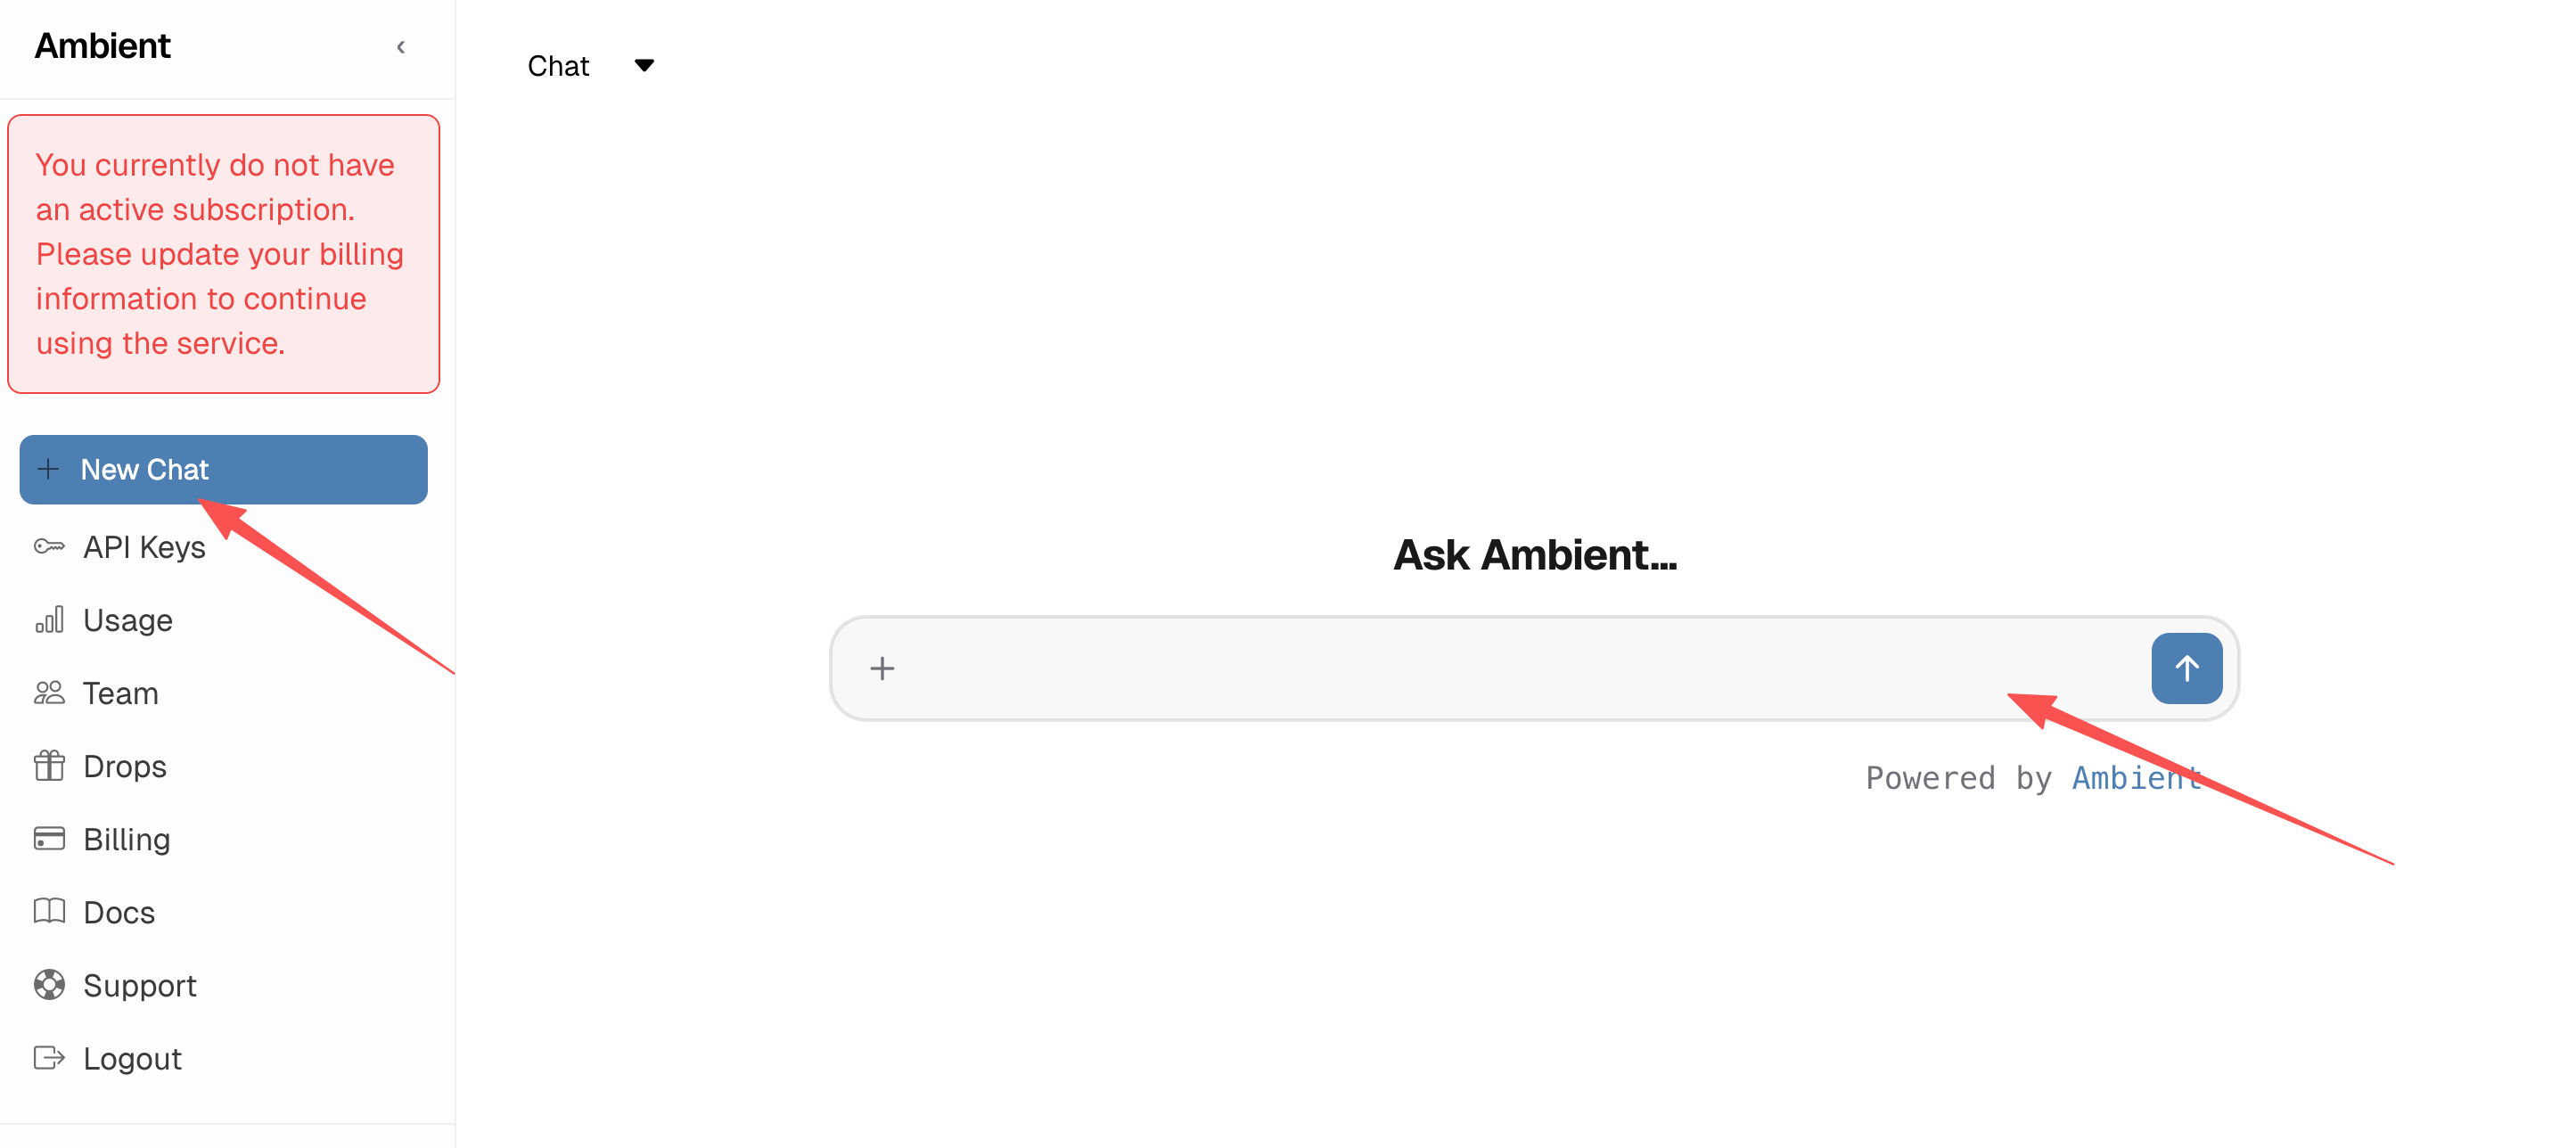Click the Usage bar chart icon
Viewport: 2576px width, 1148px height.
(49, 620)
